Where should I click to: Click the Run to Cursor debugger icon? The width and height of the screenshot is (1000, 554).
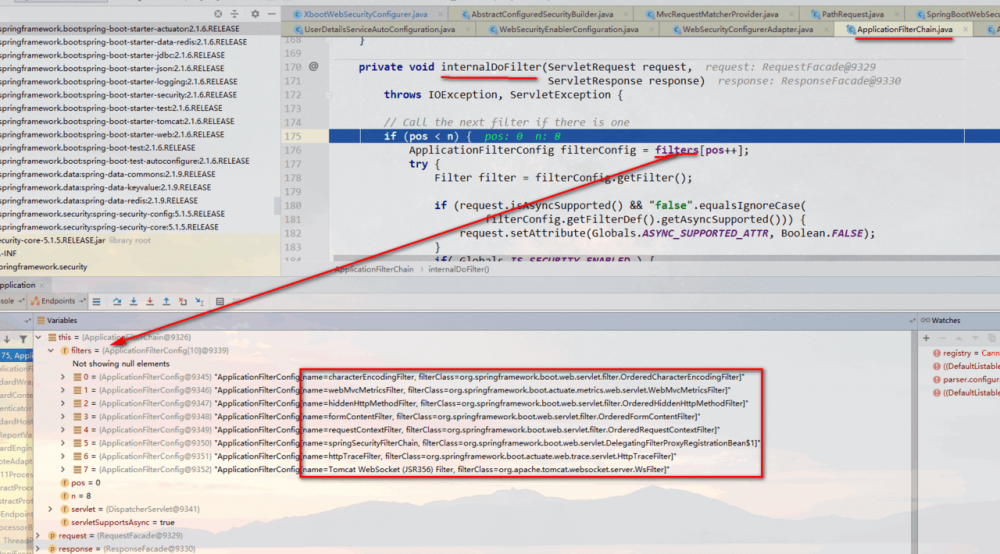(x=200, y=302)
